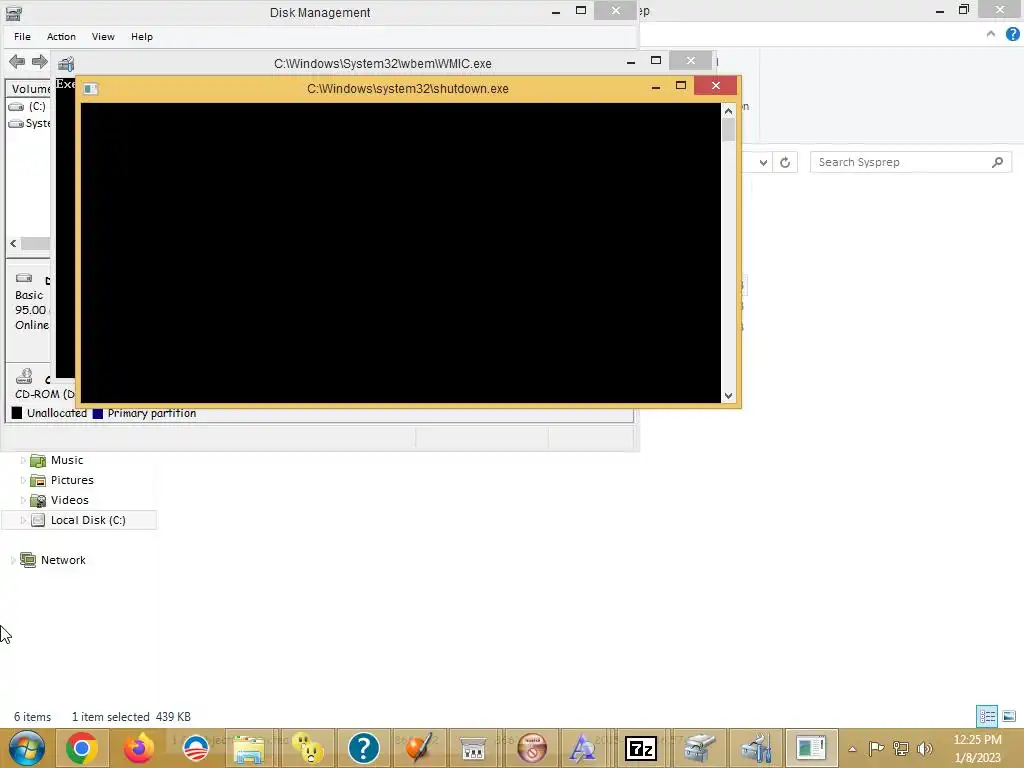Select Music in the navigation pane
This screenshot has height=768, width=1024.
point(67,460)
